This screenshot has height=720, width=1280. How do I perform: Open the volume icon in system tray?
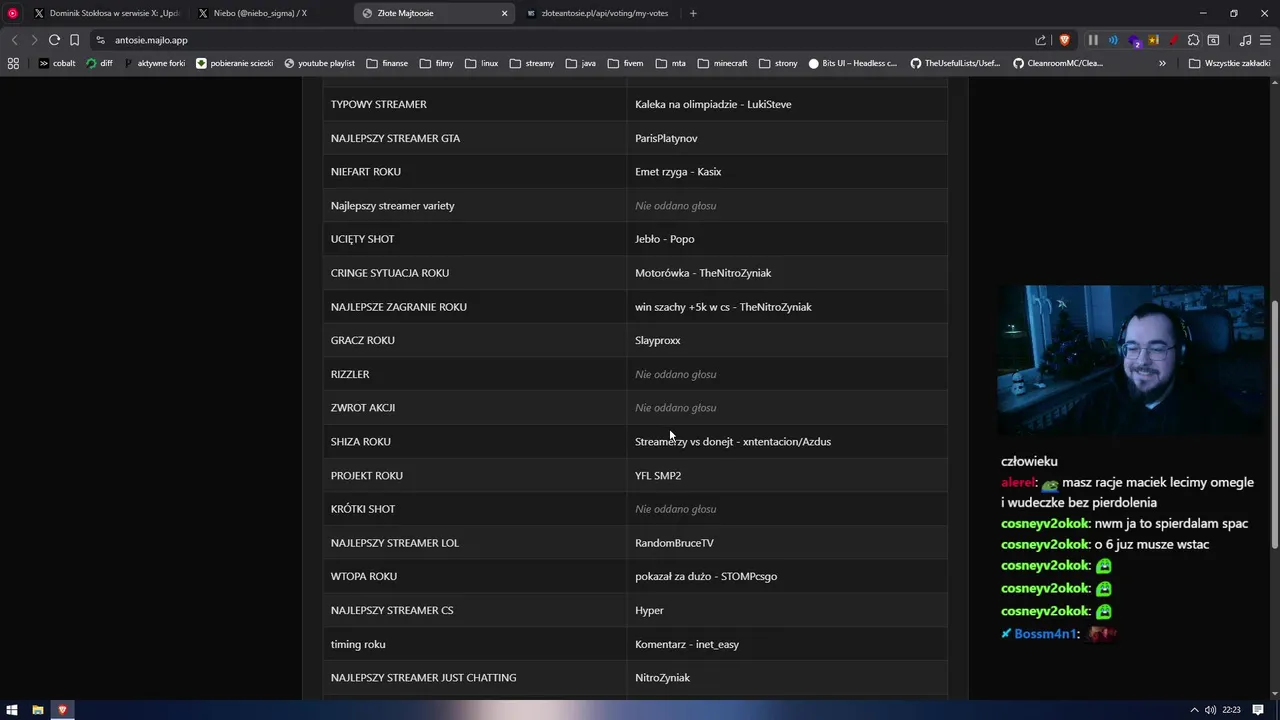pos(1210,710)
